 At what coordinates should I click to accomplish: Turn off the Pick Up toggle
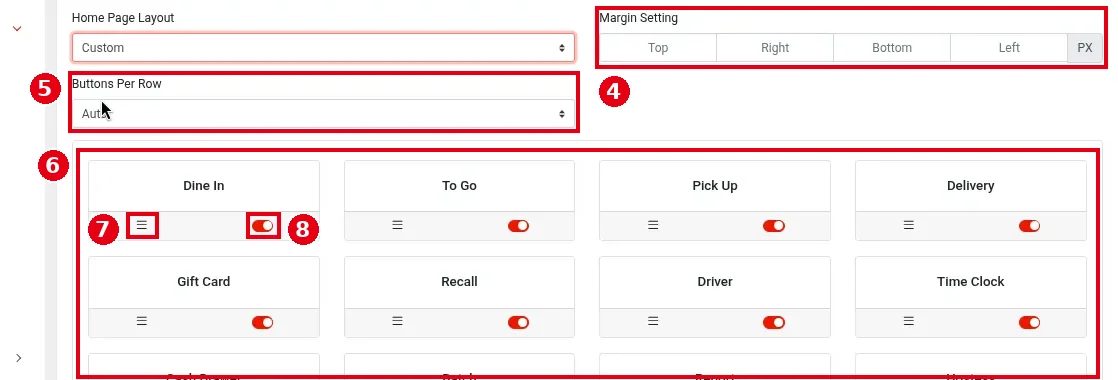pos(774,226)
